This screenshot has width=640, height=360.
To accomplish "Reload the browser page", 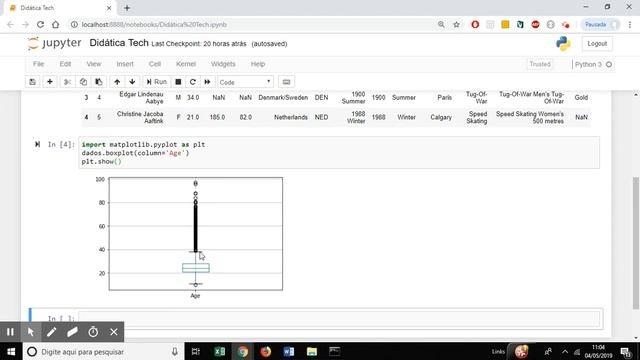I will click(40, 24).
